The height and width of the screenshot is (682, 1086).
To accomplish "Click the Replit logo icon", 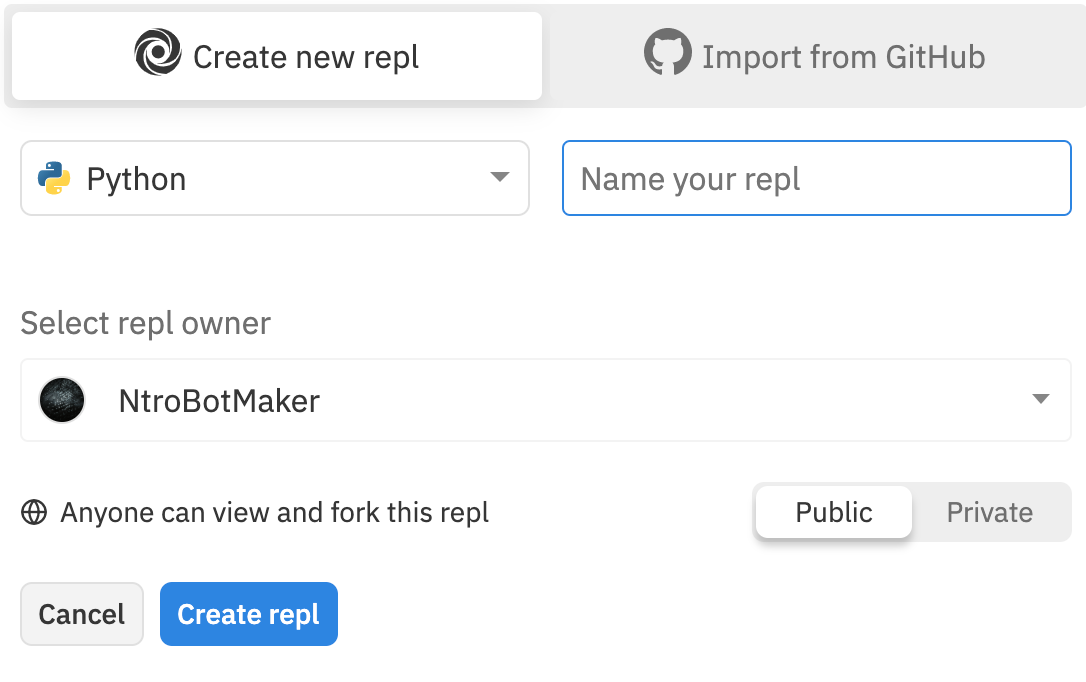I will click(158, 52).
